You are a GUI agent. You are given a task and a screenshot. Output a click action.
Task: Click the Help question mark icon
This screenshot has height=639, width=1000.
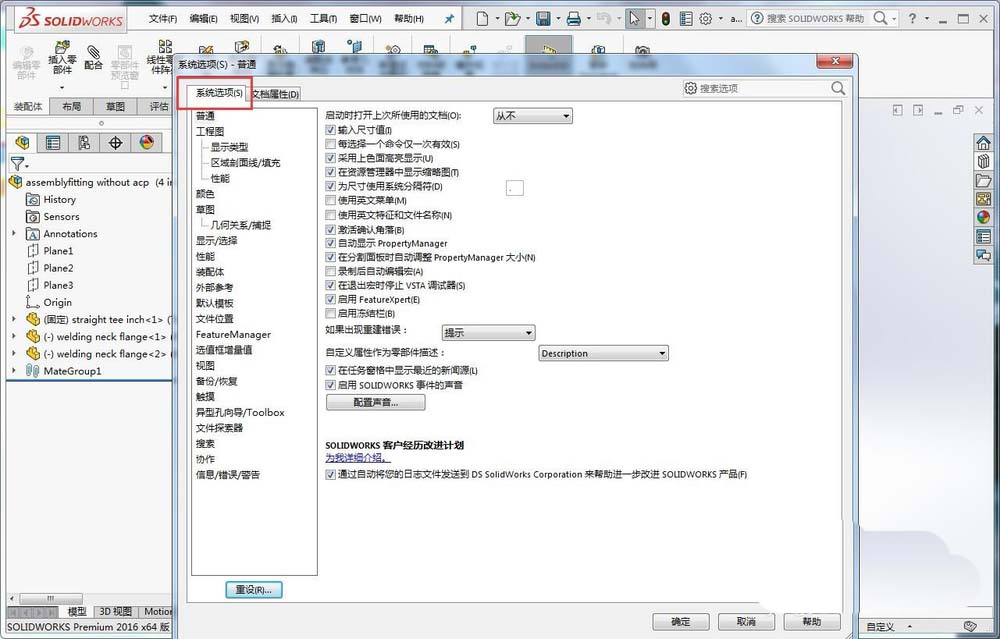(913, 18)
